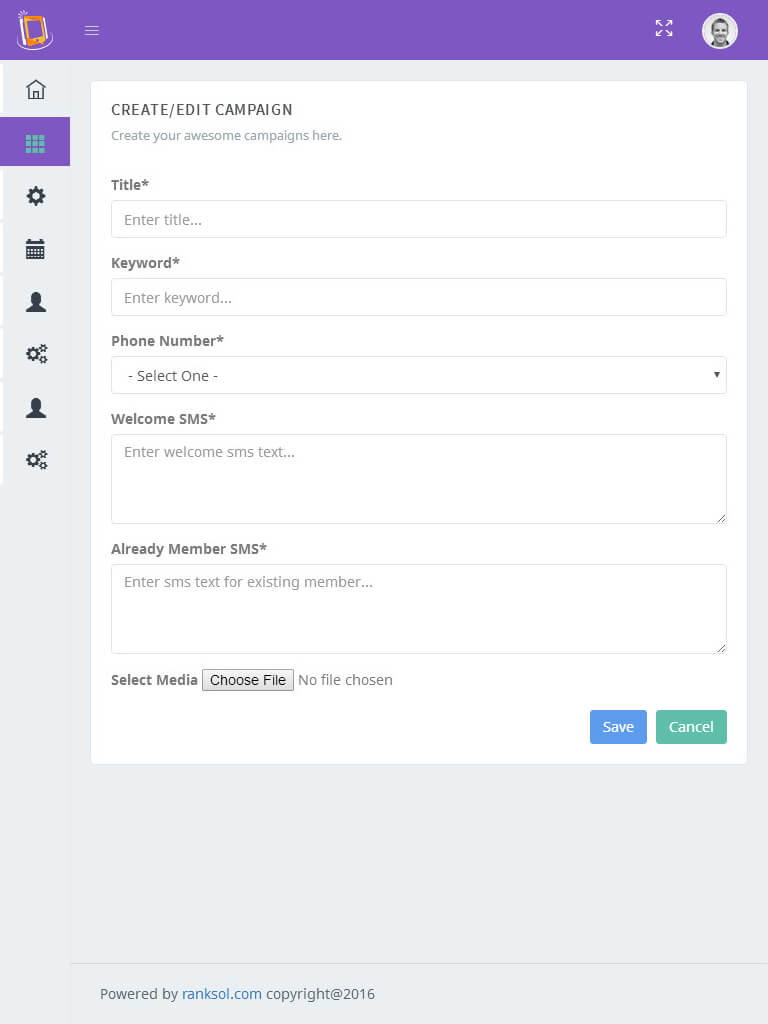The width and height of the screenshot is (768, 1024).
Task: Open the calendar sidebar icon
Action: click(x=36, y=249)
